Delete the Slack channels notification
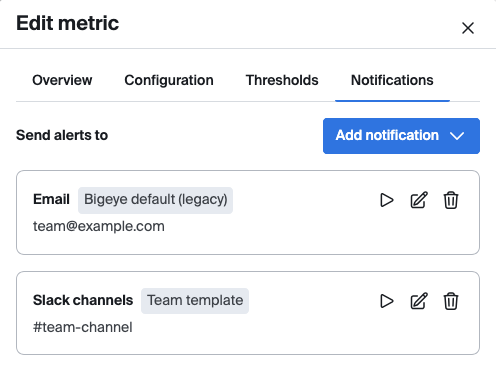The height and width of the screenshot is (367, 496). pyautogui.click(x=451, y=301)
